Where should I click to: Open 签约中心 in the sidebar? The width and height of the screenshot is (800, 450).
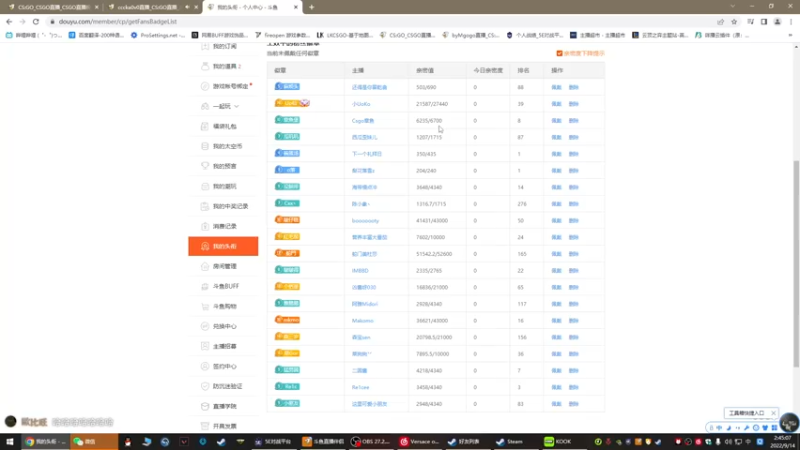223,366
